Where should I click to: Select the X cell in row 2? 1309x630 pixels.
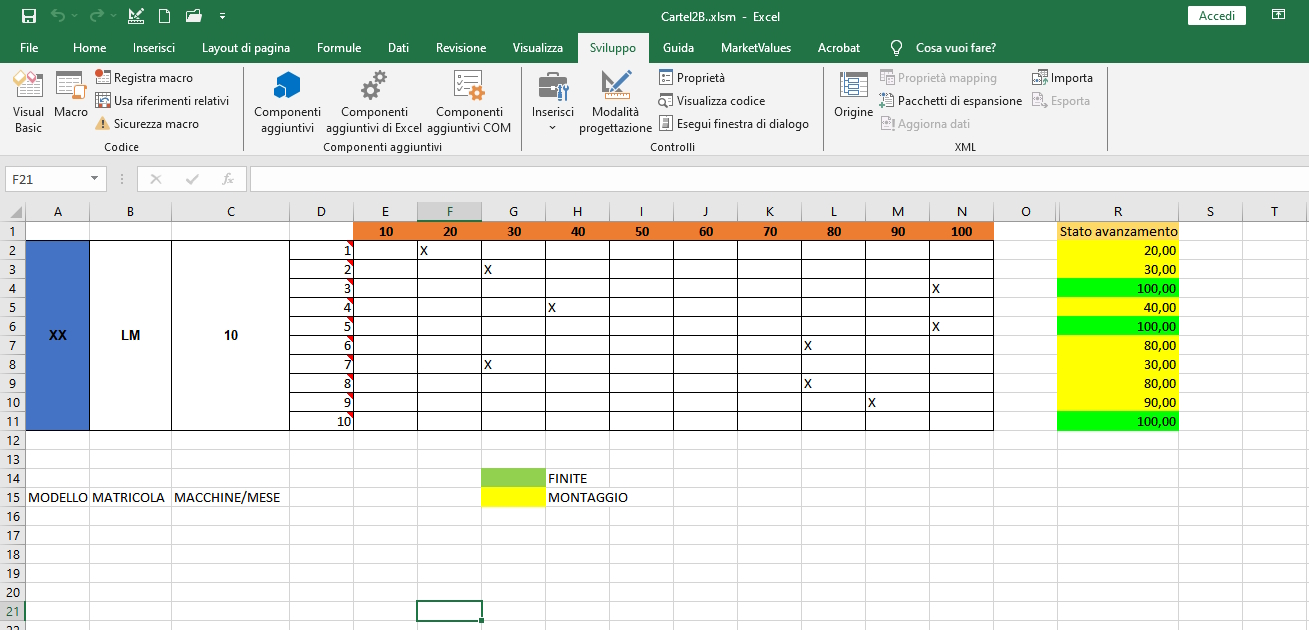pyautogui.click(x=449, y=250)
